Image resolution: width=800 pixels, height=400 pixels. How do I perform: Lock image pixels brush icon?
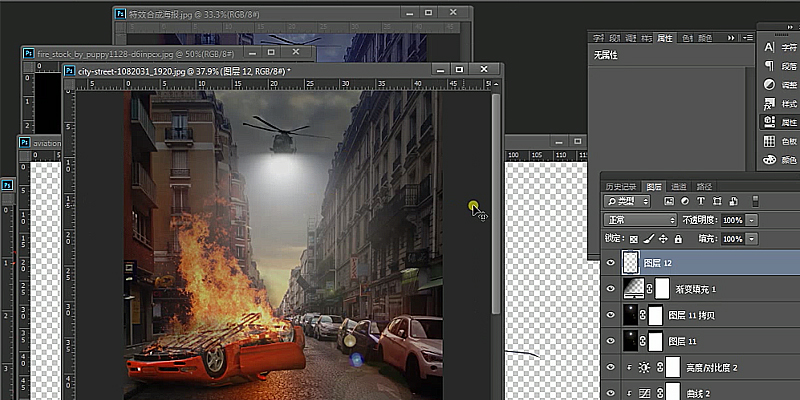click(x=648, y=239)
